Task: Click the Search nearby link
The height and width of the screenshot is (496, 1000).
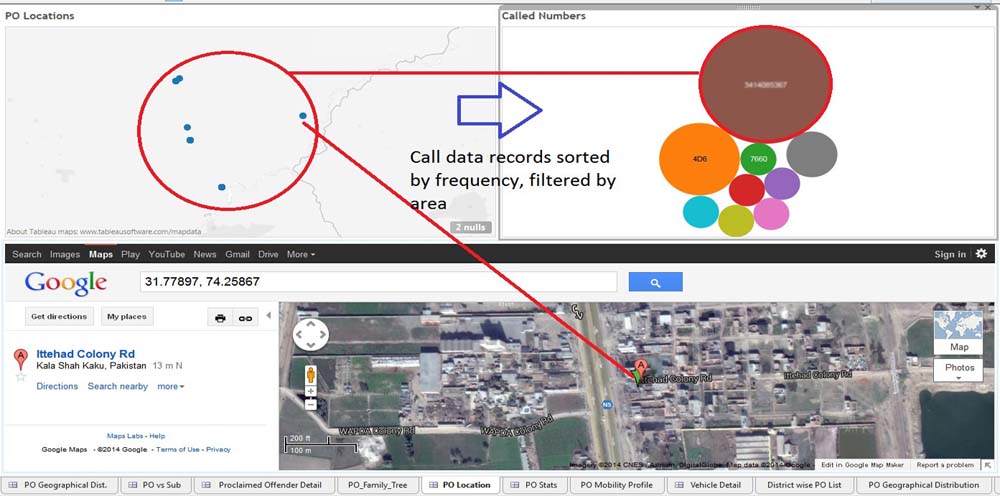Action: tap(117, 386)
